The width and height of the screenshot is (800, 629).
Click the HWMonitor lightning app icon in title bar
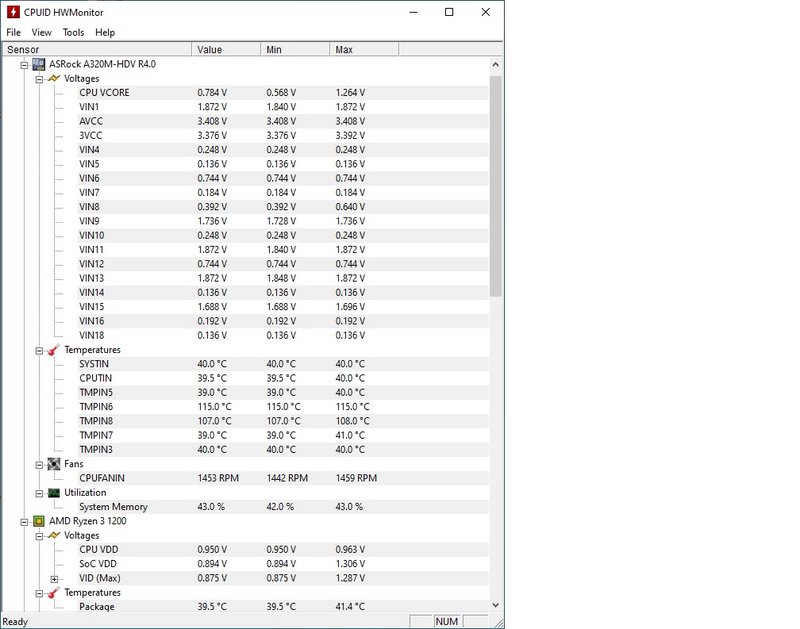pos(13,12)
